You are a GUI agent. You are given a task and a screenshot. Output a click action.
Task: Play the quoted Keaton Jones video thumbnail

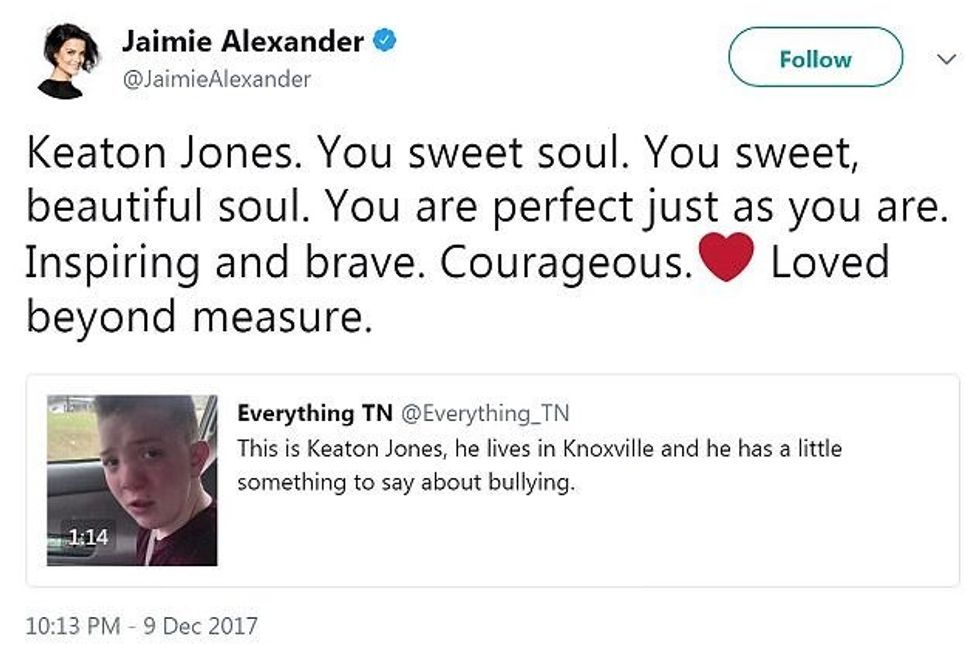pyautogui.click(x=131, y=480)
